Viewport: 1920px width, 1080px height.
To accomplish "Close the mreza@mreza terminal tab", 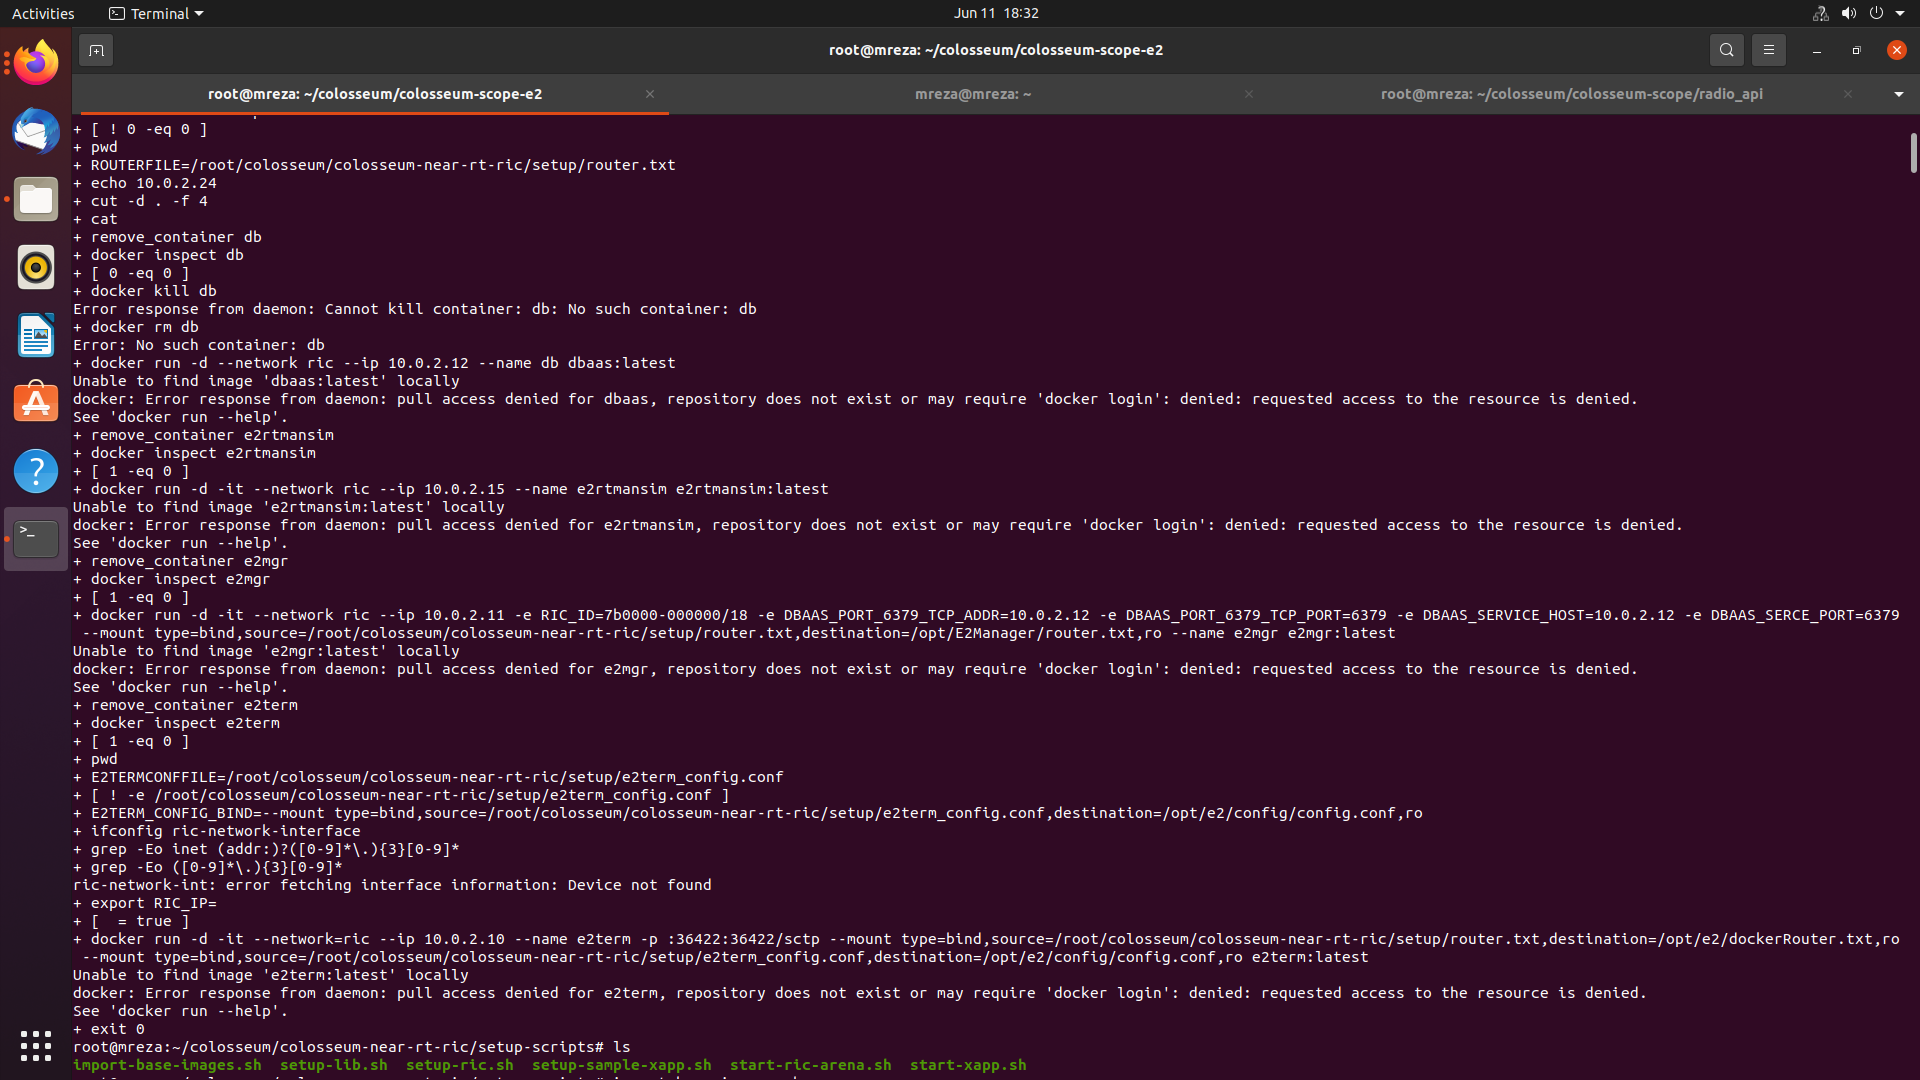I will click(x=1248, y=94).
